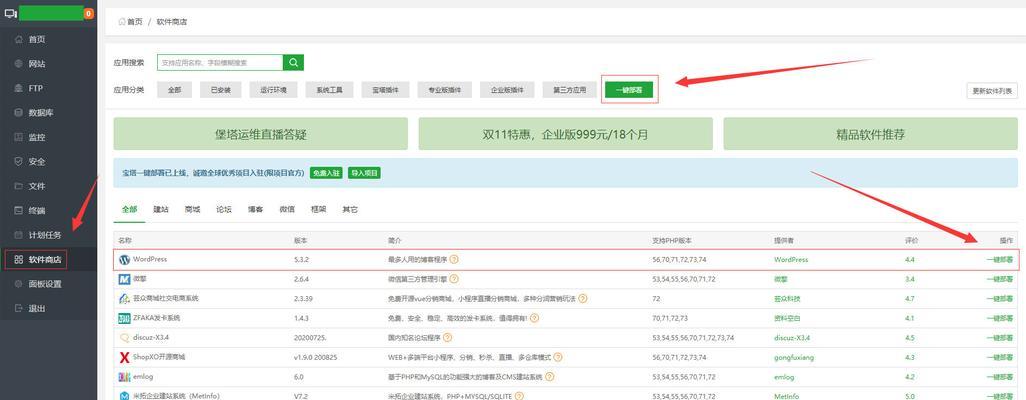Click 一键部署 link in 微擎 row
Screen dimensions: 1026x400
(1000, 280)
